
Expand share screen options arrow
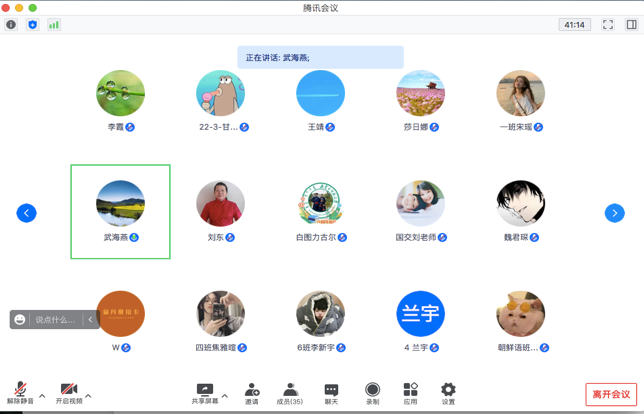[225, 396]
